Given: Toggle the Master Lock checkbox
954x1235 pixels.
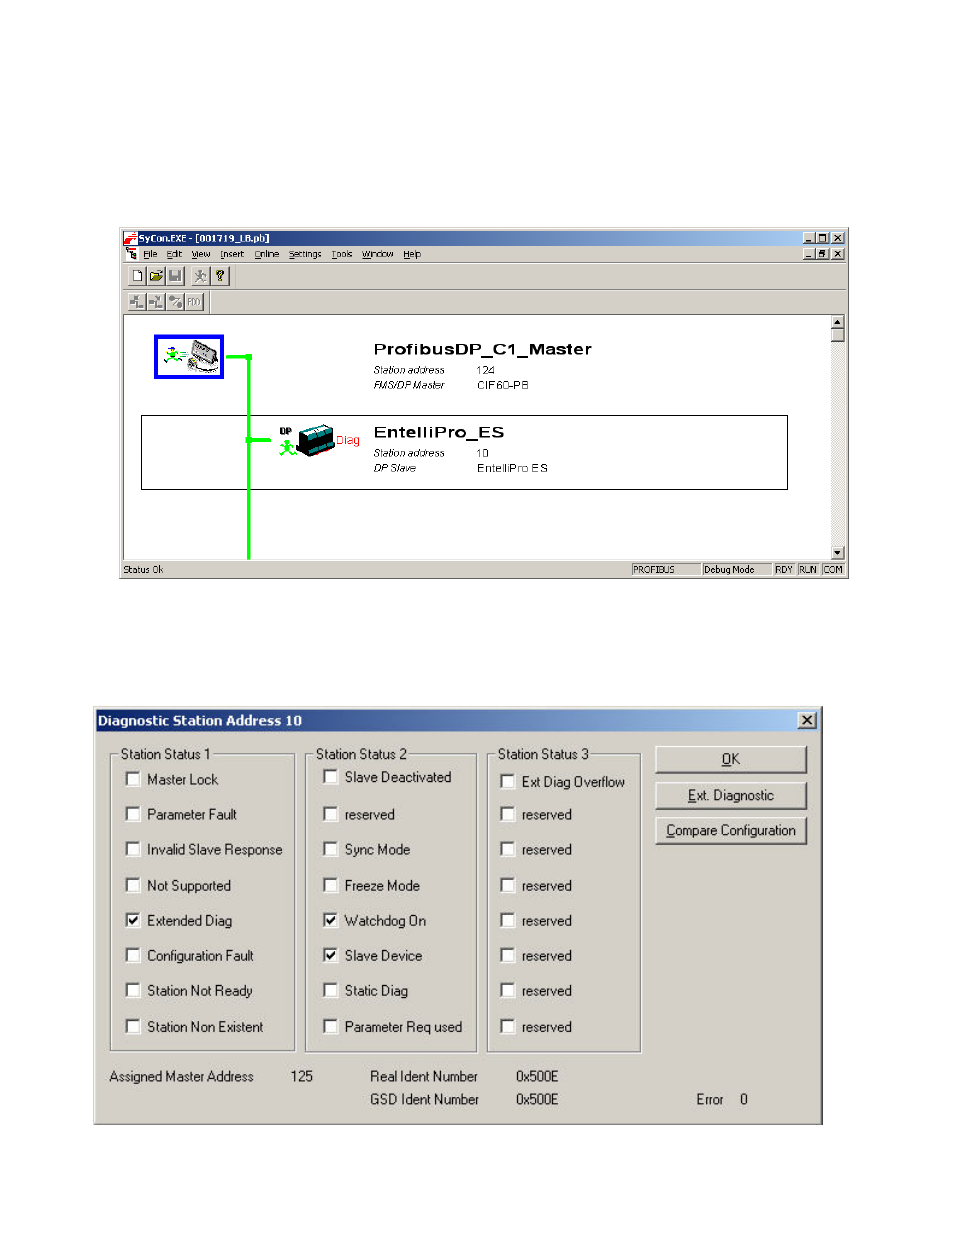Looking at the screenshot, I should (132, 779).
